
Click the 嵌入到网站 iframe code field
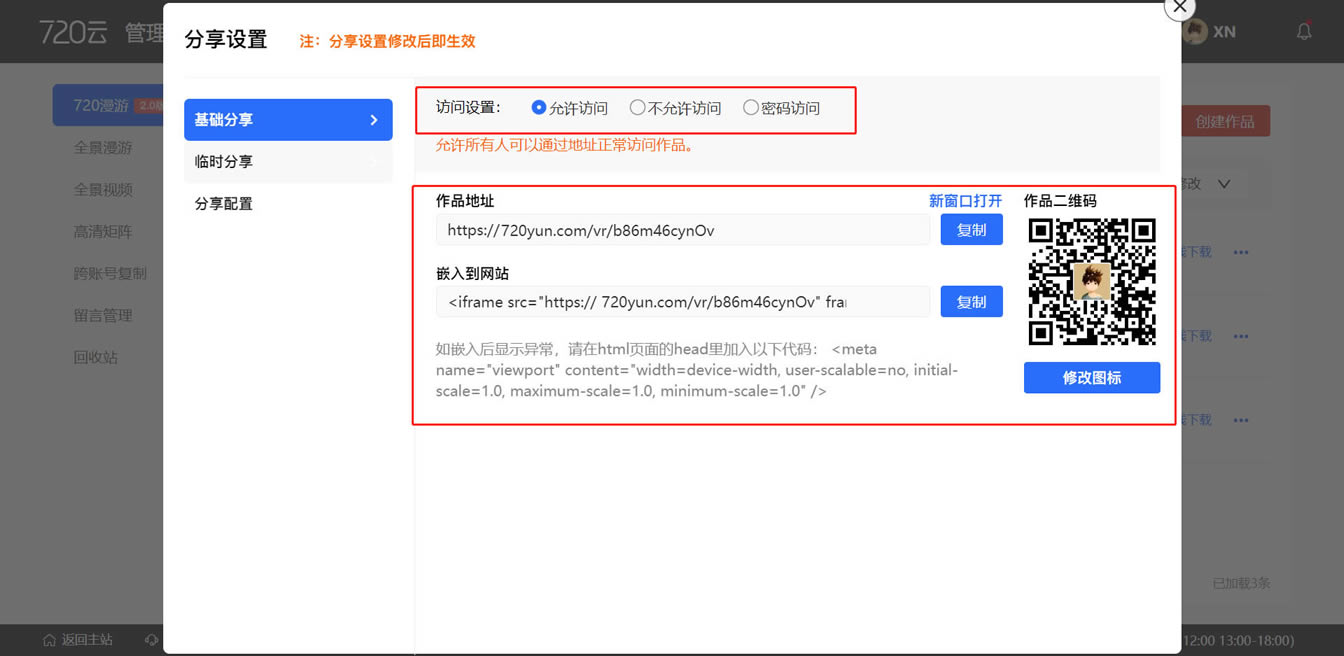[x=683, y=302]
